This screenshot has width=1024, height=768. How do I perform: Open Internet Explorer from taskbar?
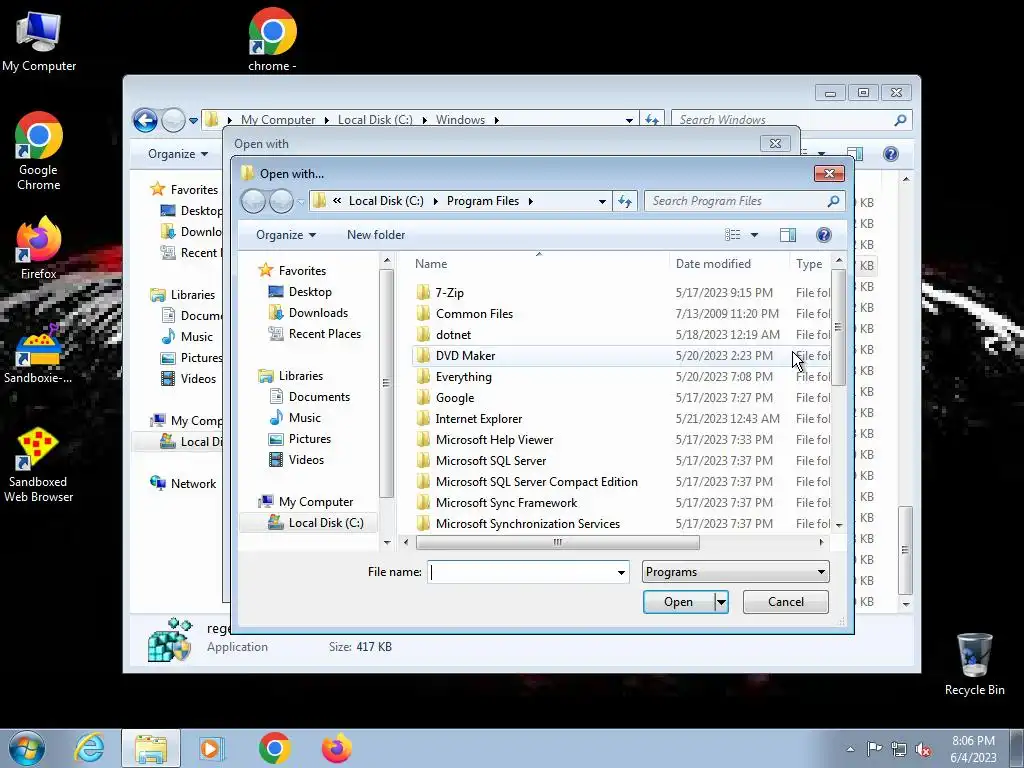click(89, 748)
